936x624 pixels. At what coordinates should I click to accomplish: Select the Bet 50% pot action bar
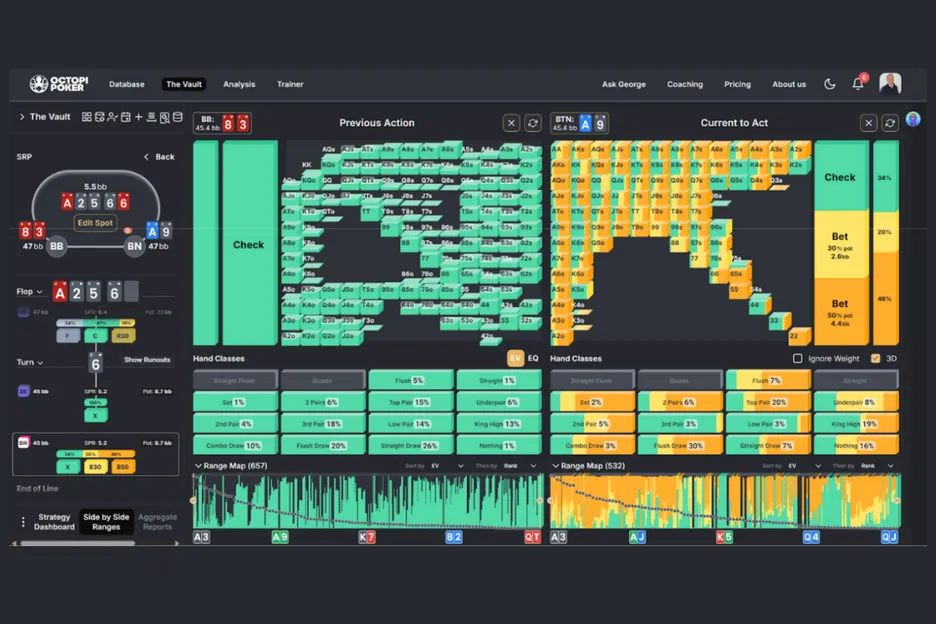click(840, 309)
